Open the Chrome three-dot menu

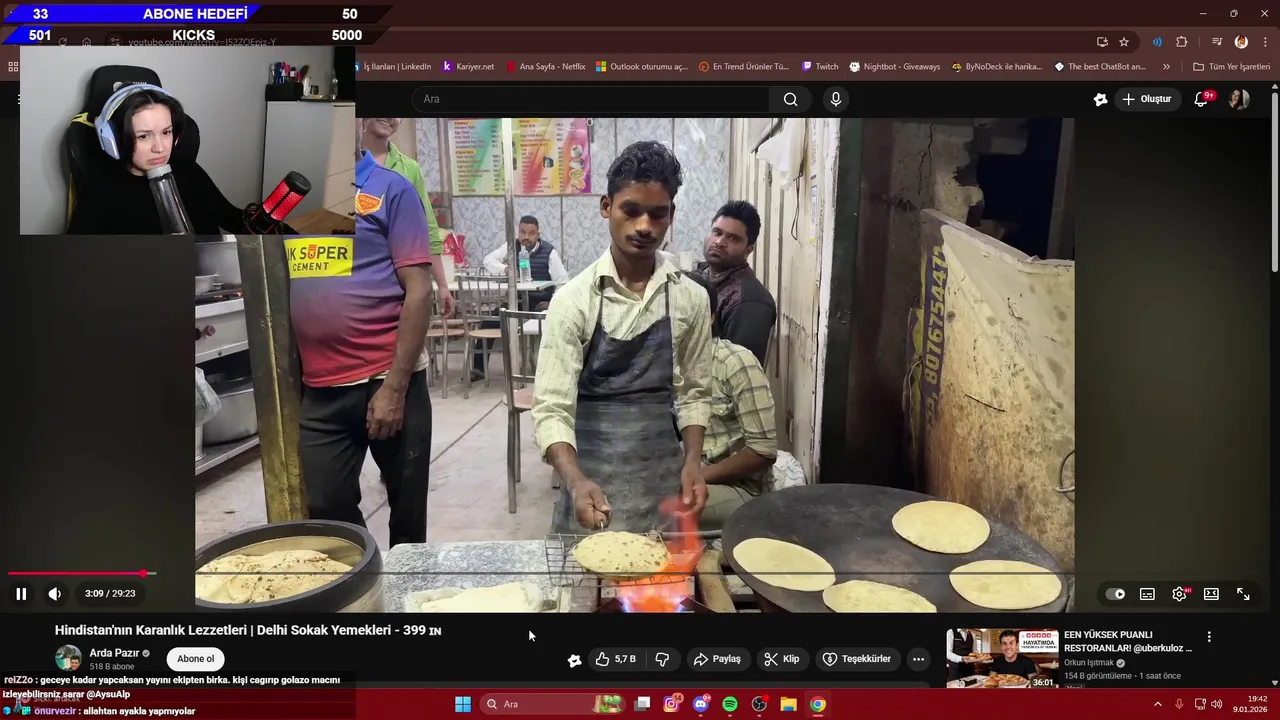1265,42
